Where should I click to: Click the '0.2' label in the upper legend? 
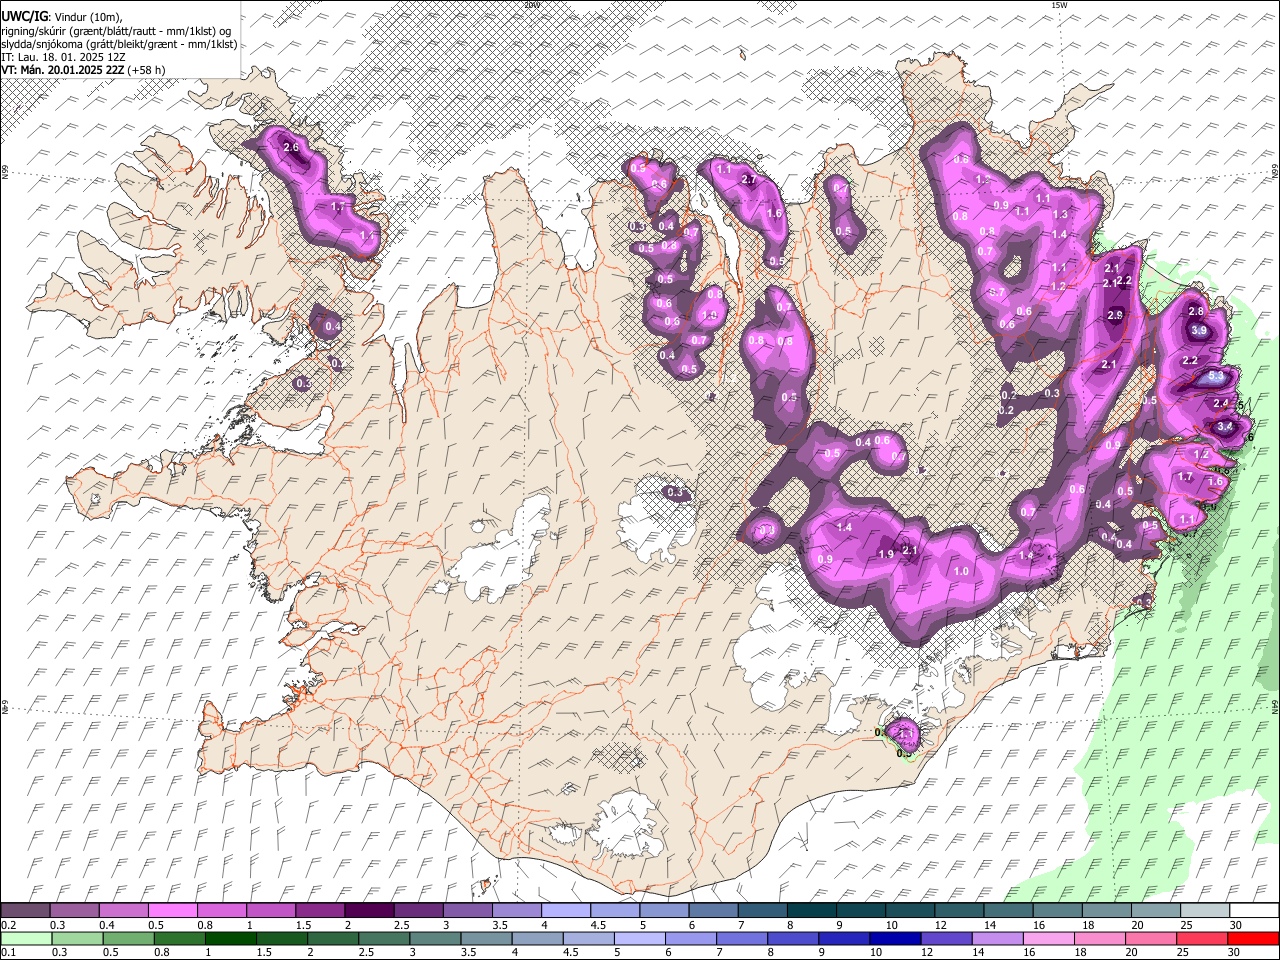point(9,925)
